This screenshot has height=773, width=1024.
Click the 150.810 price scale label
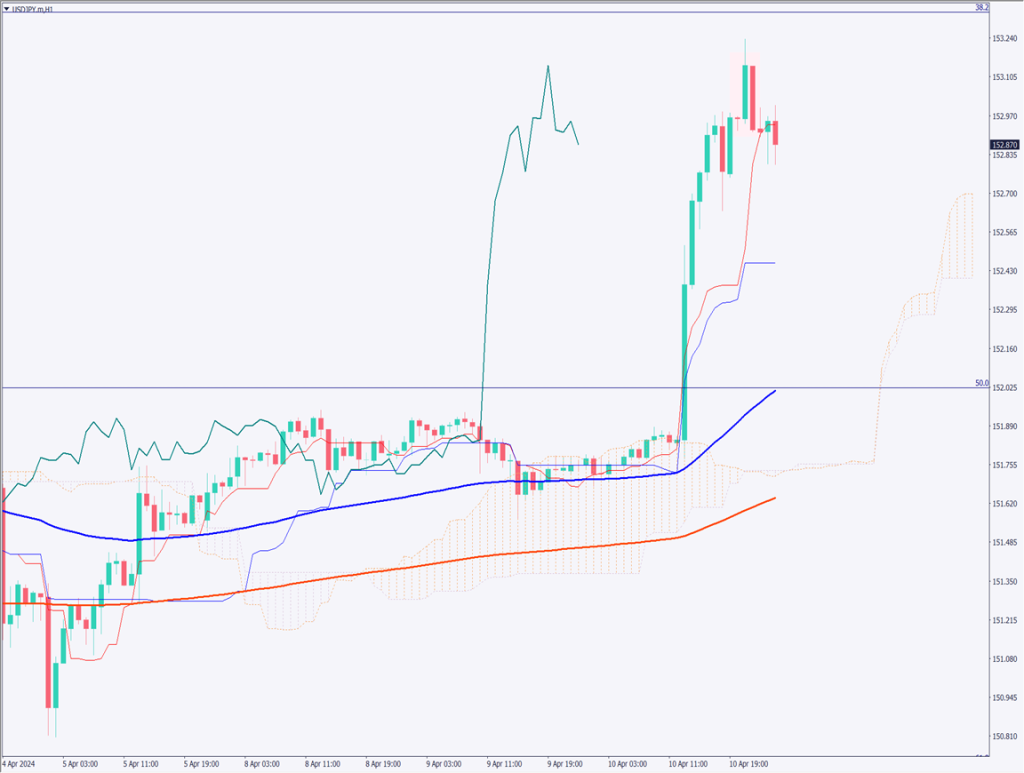point(1004,737)
